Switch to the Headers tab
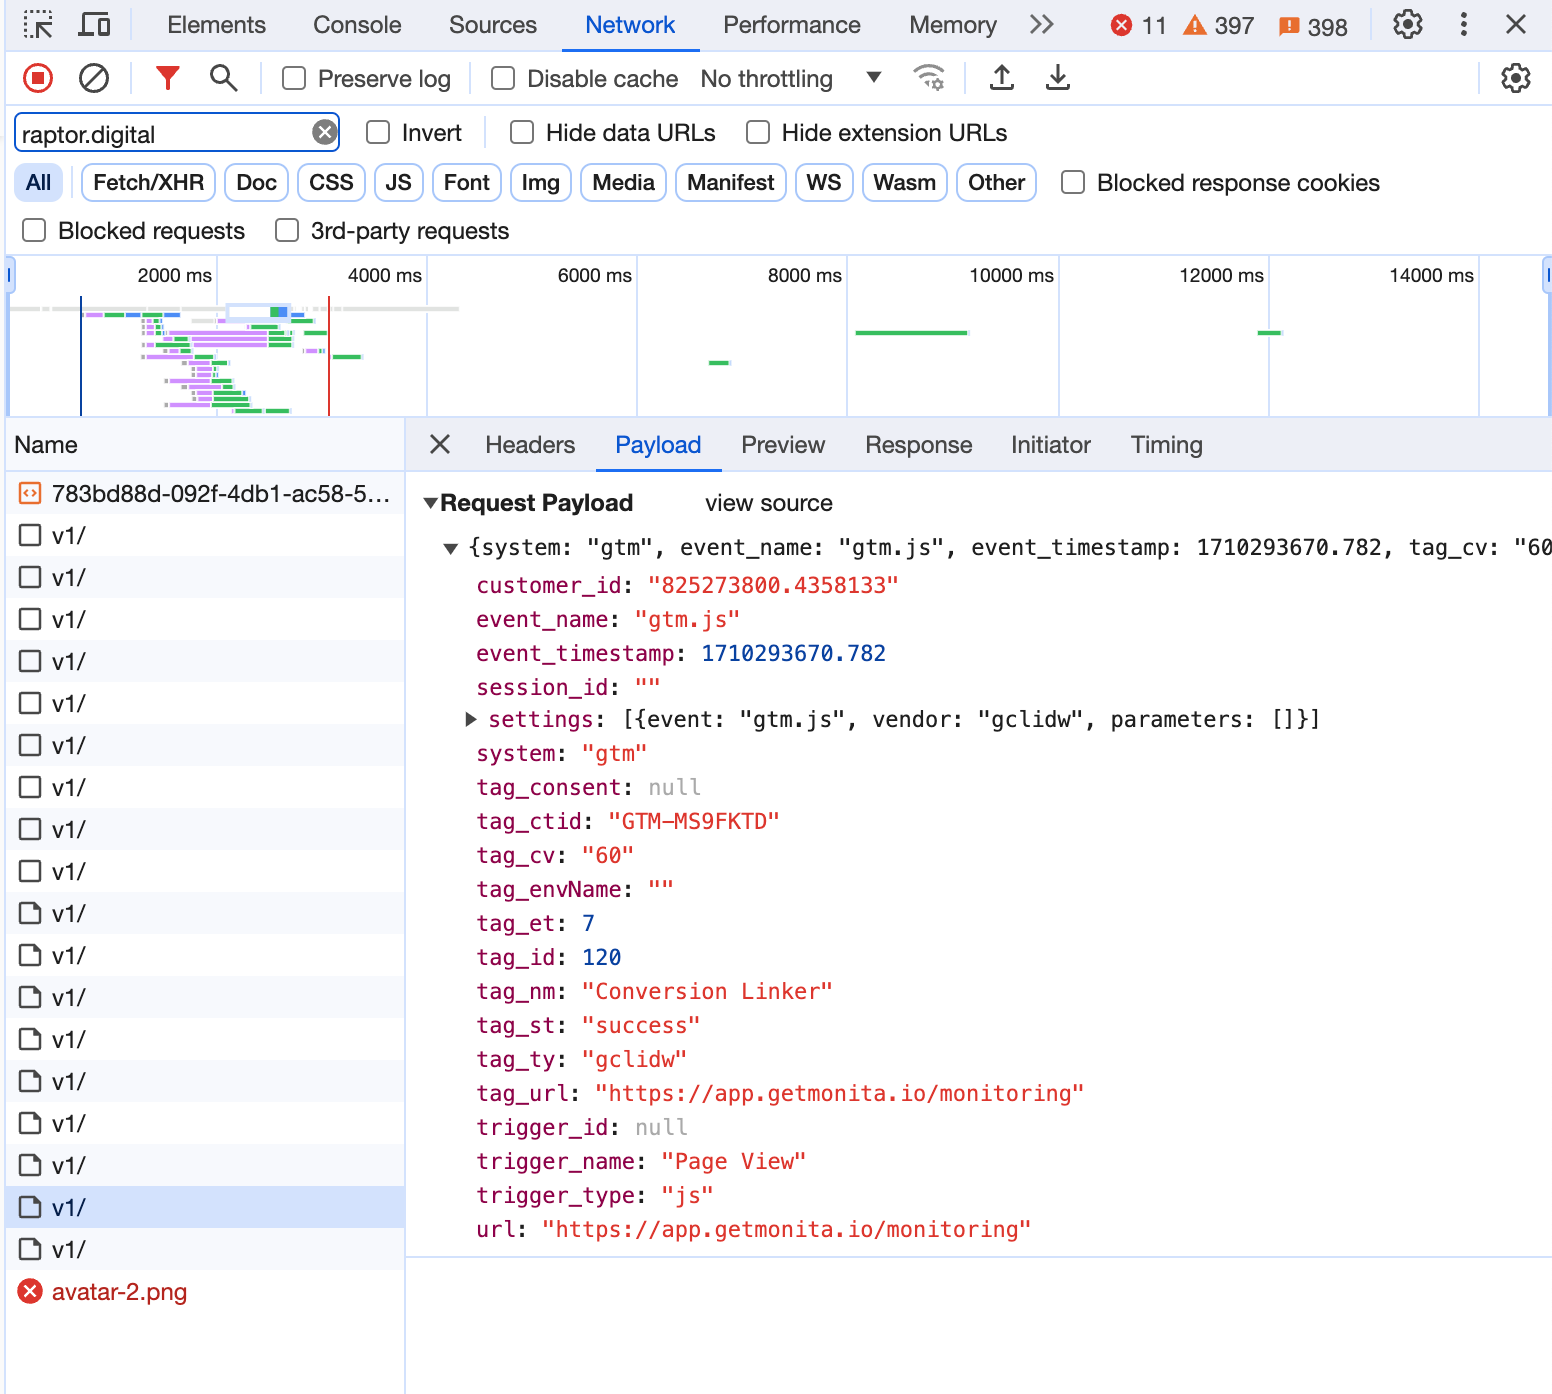1552x1394 pixels. tap(530, 445)
